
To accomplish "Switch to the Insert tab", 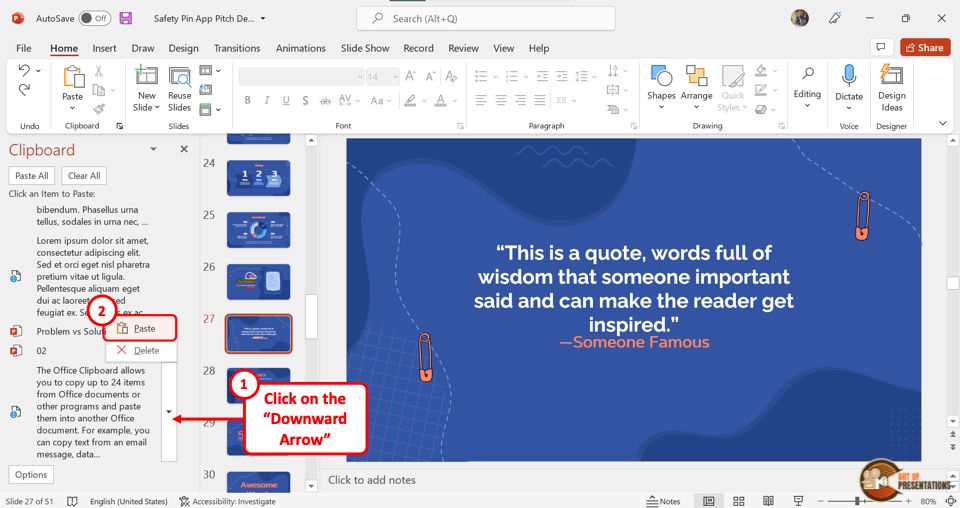I will tap(104, 48).
